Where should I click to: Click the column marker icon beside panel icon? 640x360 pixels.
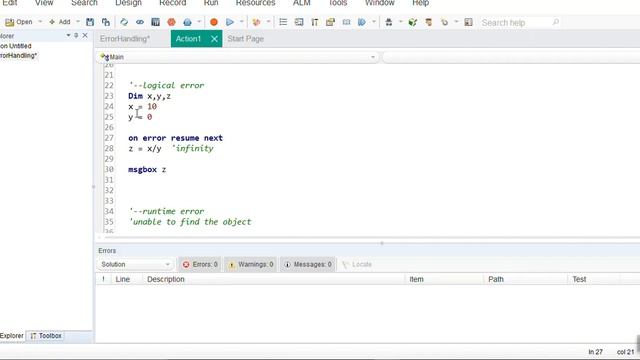[x=315, y=22]
